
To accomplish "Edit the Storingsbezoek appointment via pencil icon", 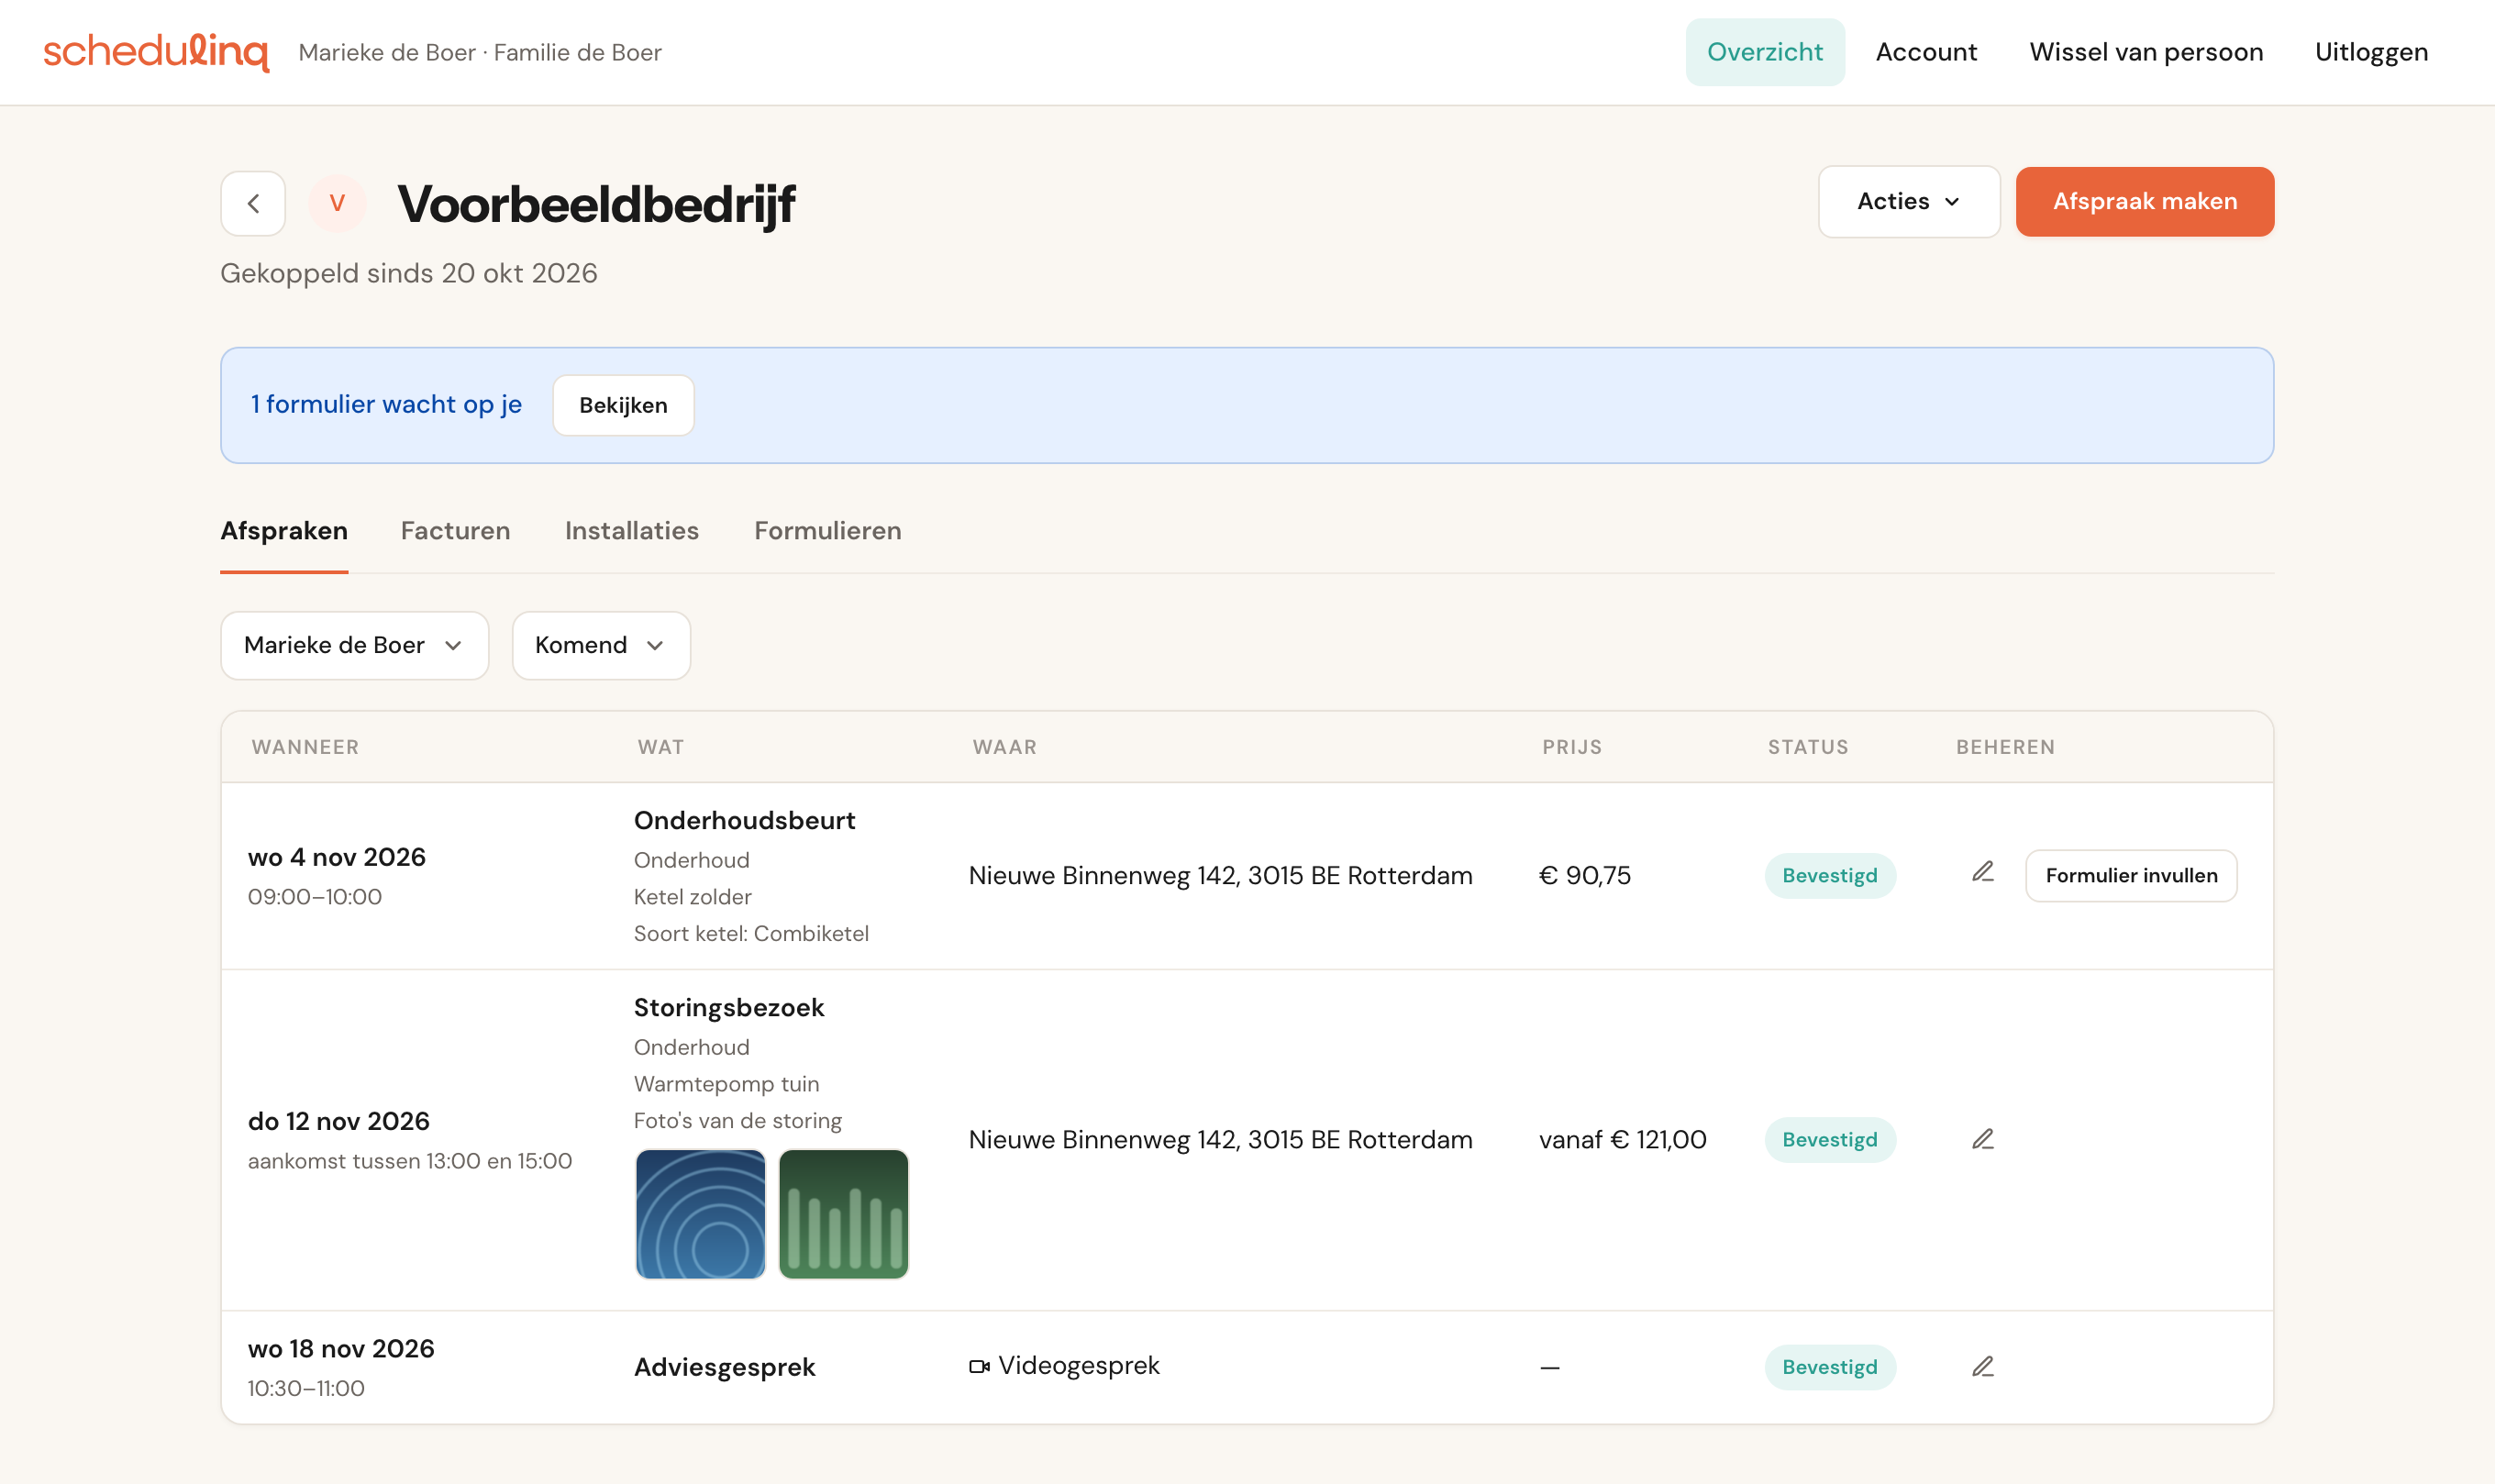I will click(1982, 1139).
